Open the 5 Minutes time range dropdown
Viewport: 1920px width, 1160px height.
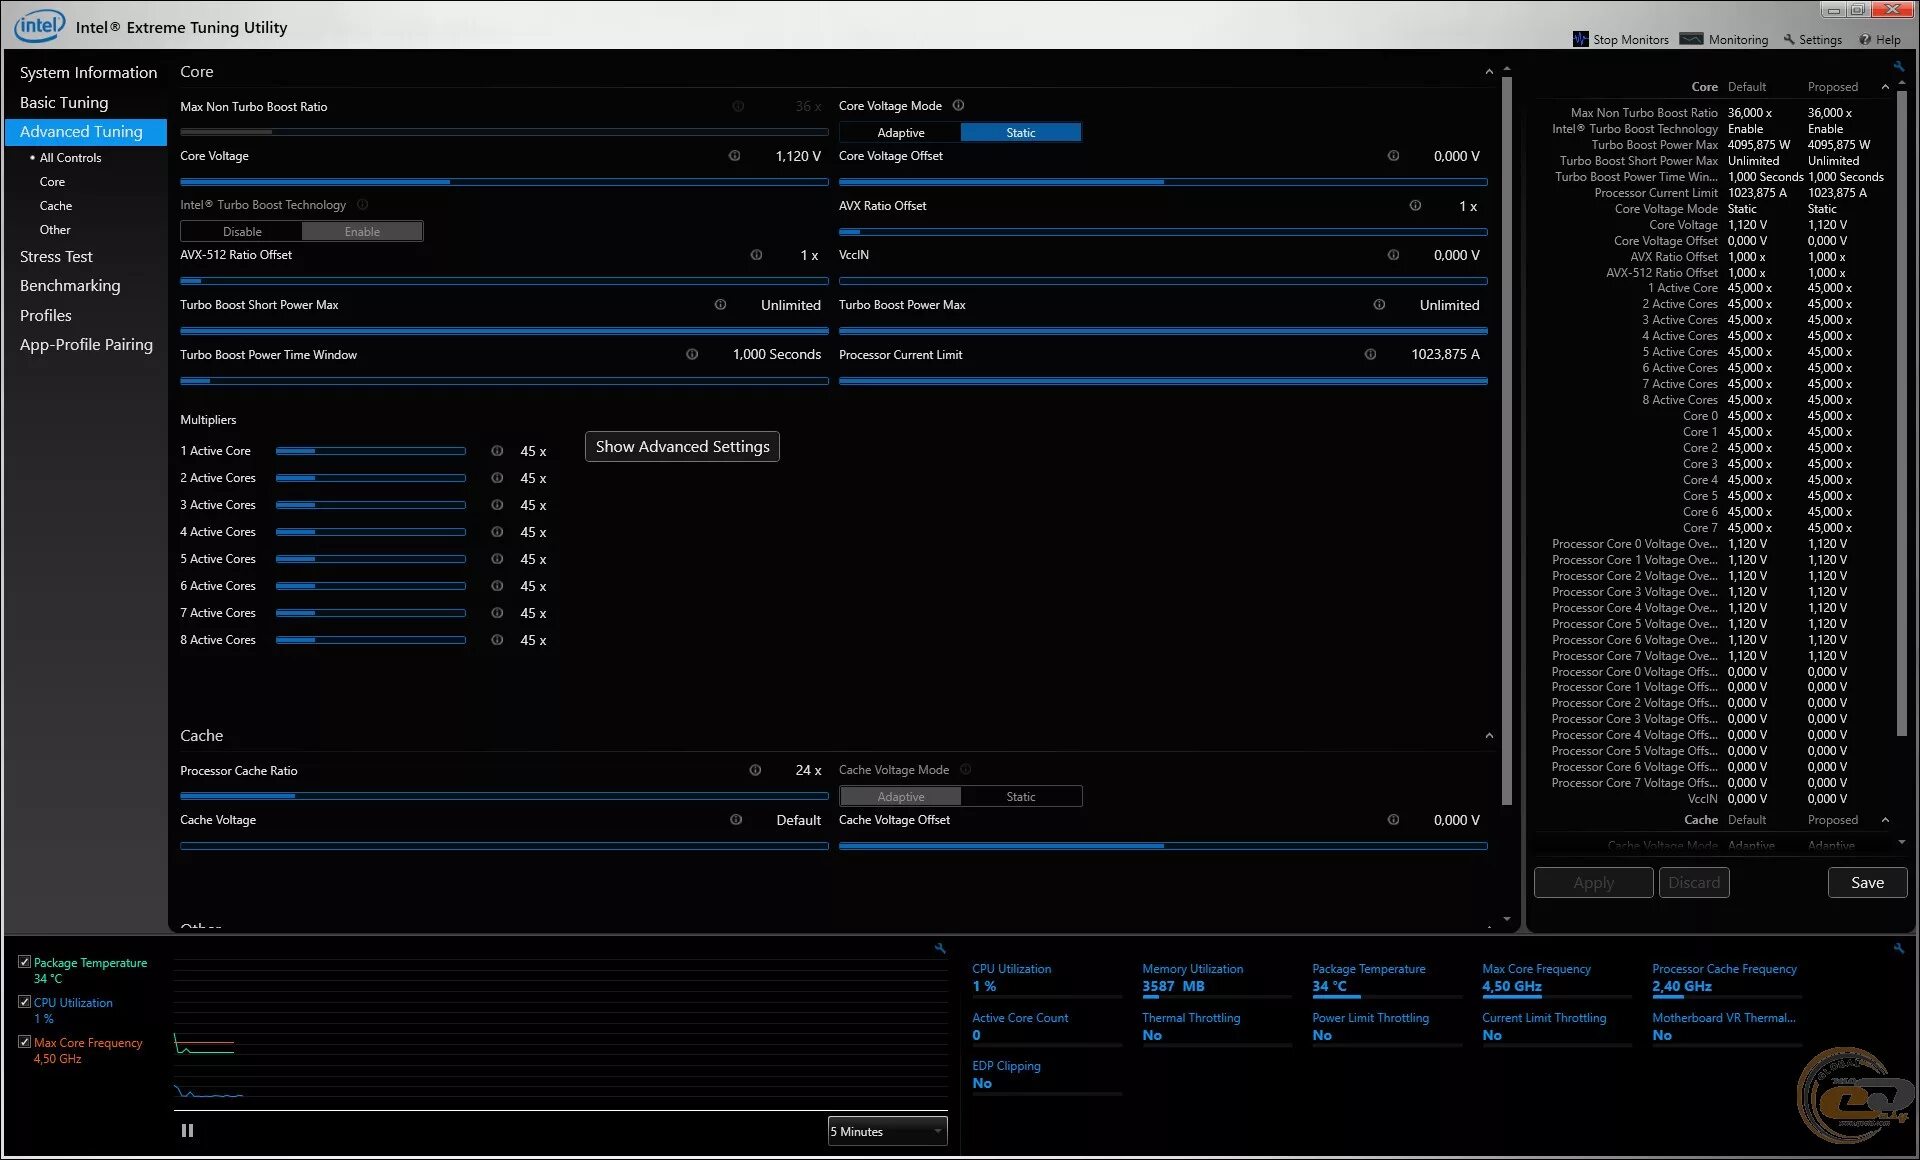tap(887, 1132)
